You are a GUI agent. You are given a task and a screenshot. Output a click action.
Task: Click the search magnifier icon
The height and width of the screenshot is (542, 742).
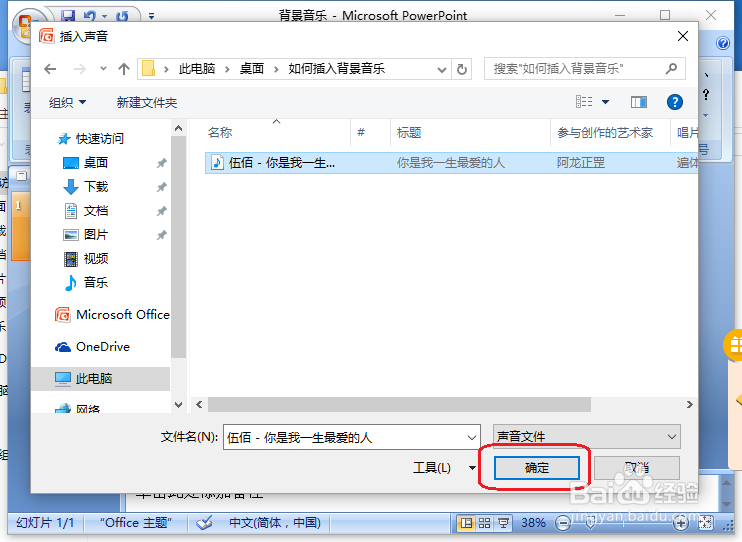[671, 69]
